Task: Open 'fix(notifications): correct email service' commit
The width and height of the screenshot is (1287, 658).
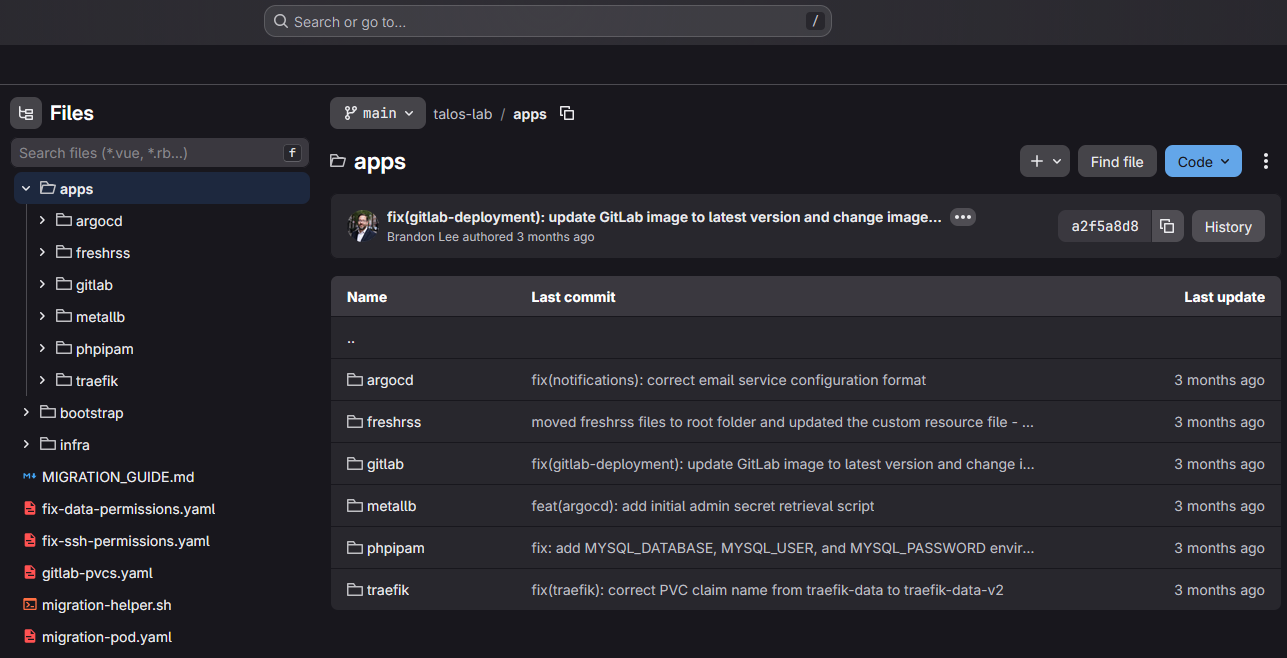Action: coord(728,380)
